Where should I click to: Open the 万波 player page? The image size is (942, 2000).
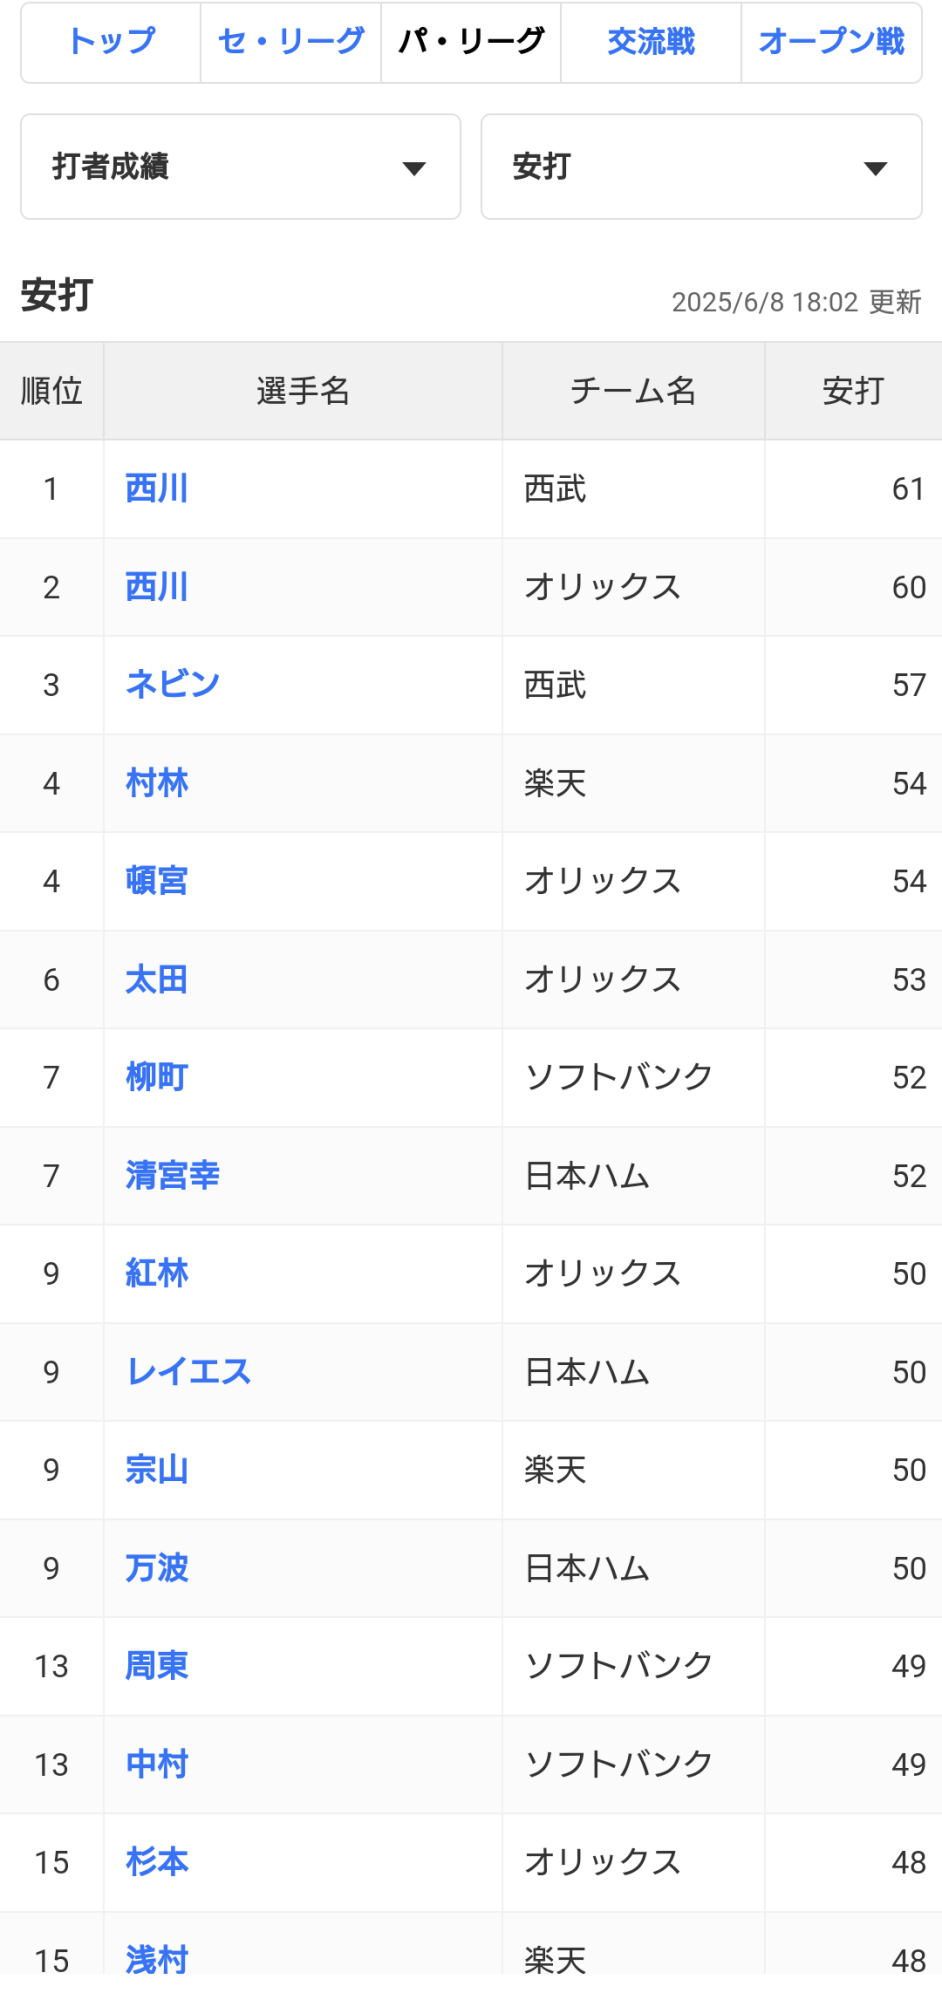pyautogui.click(x=157, y=1568)
